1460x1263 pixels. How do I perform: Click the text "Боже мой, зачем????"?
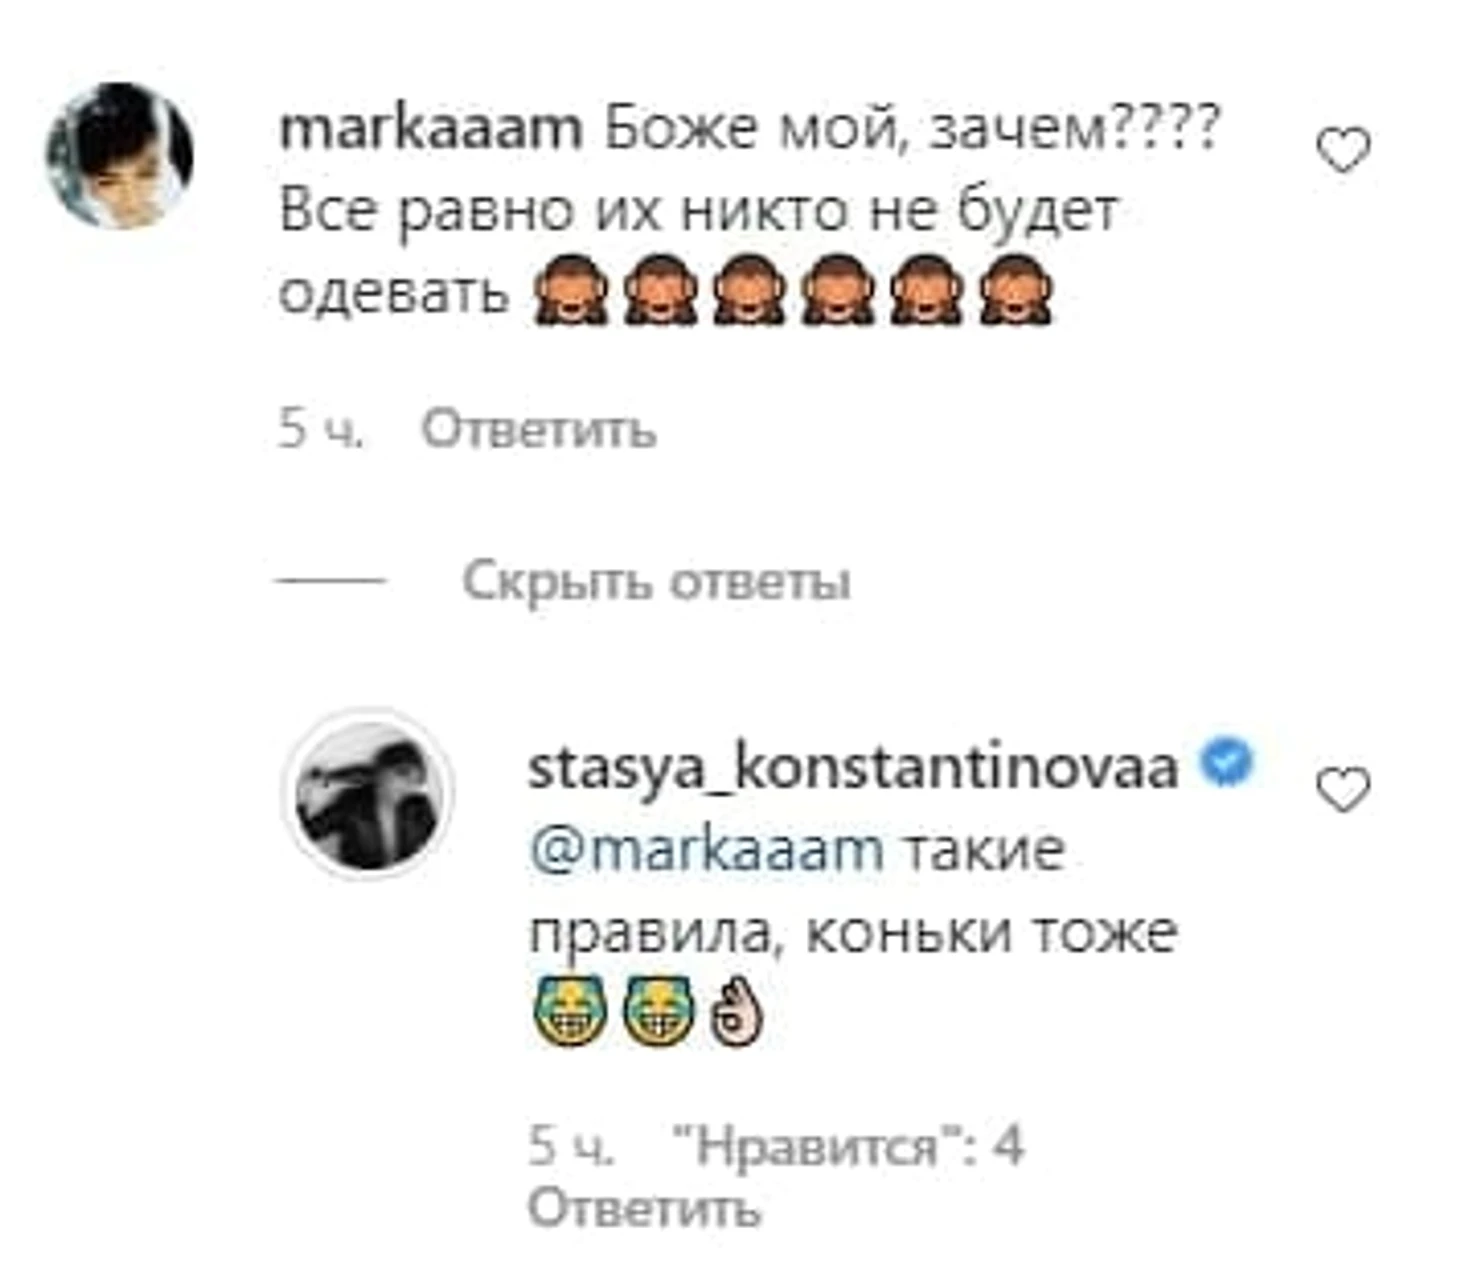pos(913,130)
